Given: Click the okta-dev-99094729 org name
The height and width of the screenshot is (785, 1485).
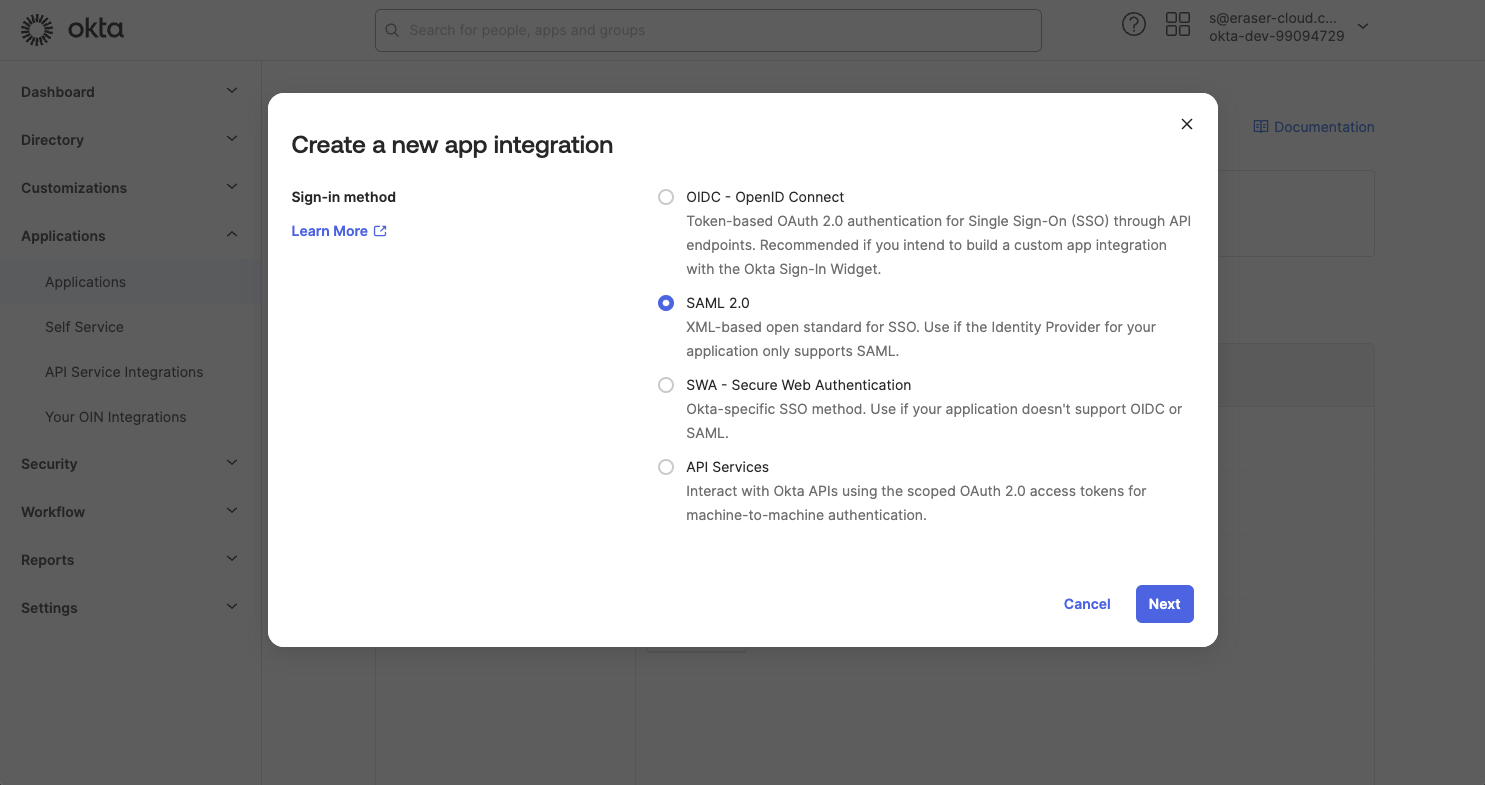Looking at the screenshot, I should click(x=1277, y=36).
